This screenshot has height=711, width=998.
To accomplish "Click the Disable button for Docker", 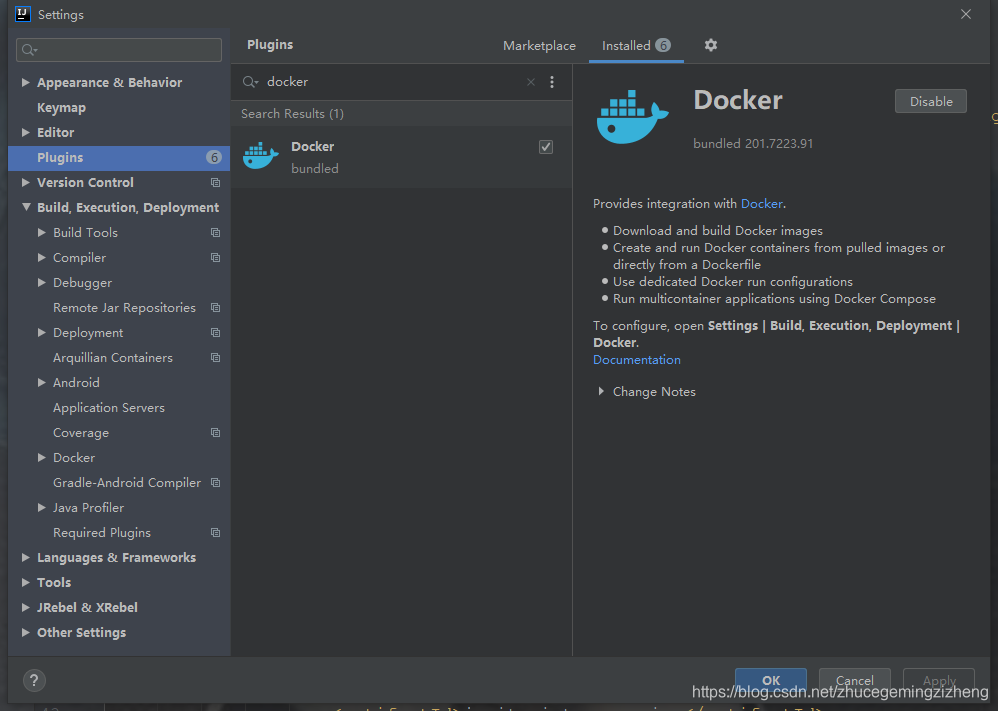I will coord(931,101).
